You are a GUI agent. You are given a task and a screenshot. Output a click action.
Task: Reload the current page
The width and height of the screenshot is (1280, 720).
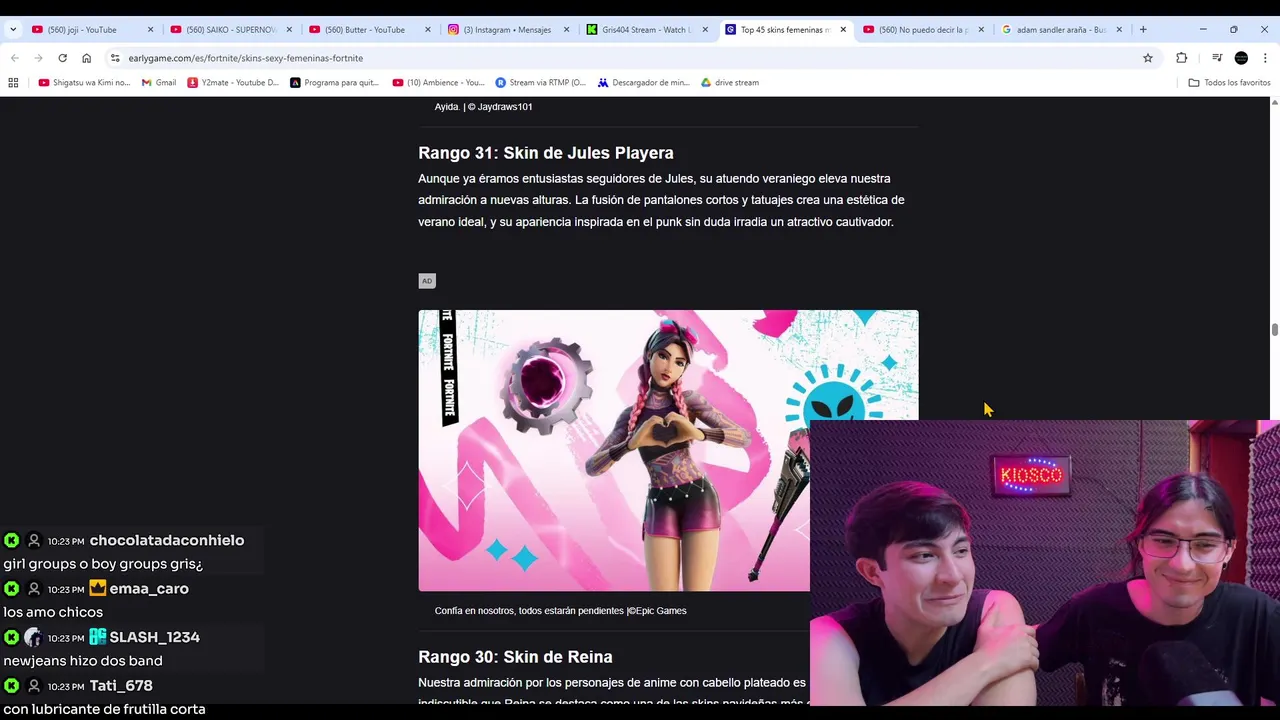click(63, 58)
